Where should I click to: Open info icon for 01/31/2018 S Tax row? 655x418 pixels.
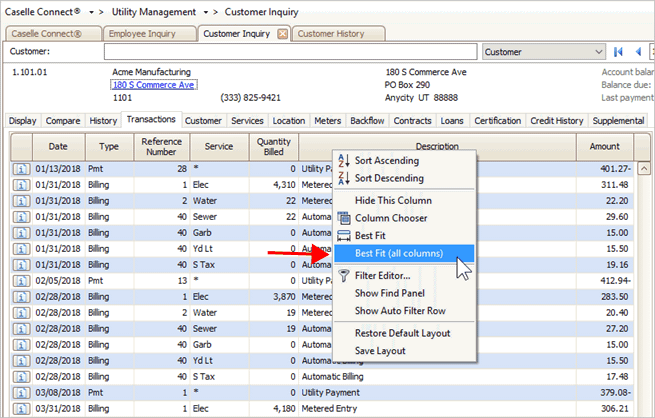click(x=21, y=265)
